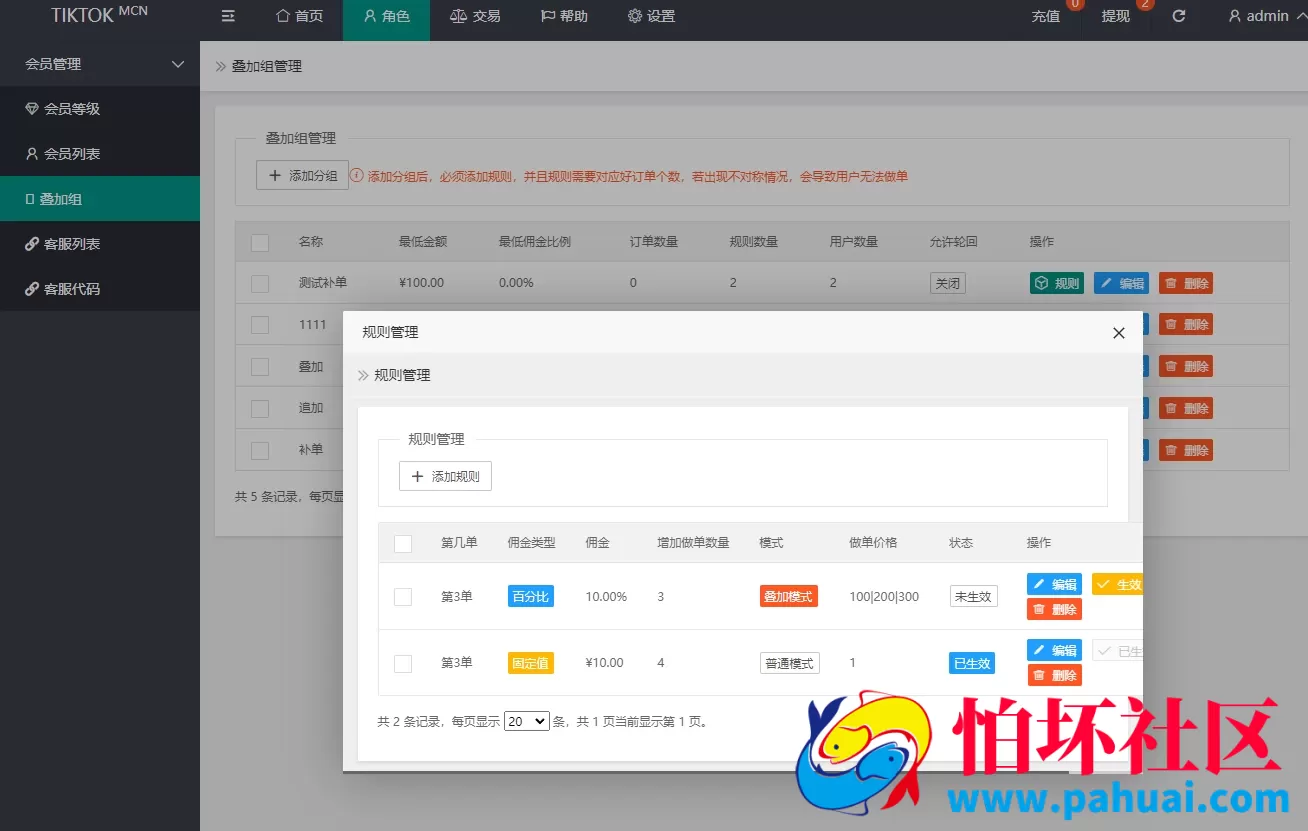Delete the 固定值 rule
Image resolution: width=1308 pixels, height=831 pixels.
(x=1054, y=675)
